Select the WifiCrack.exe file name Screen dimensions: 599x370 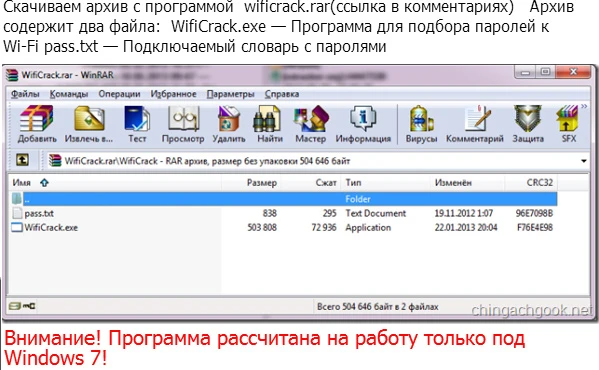51,228
